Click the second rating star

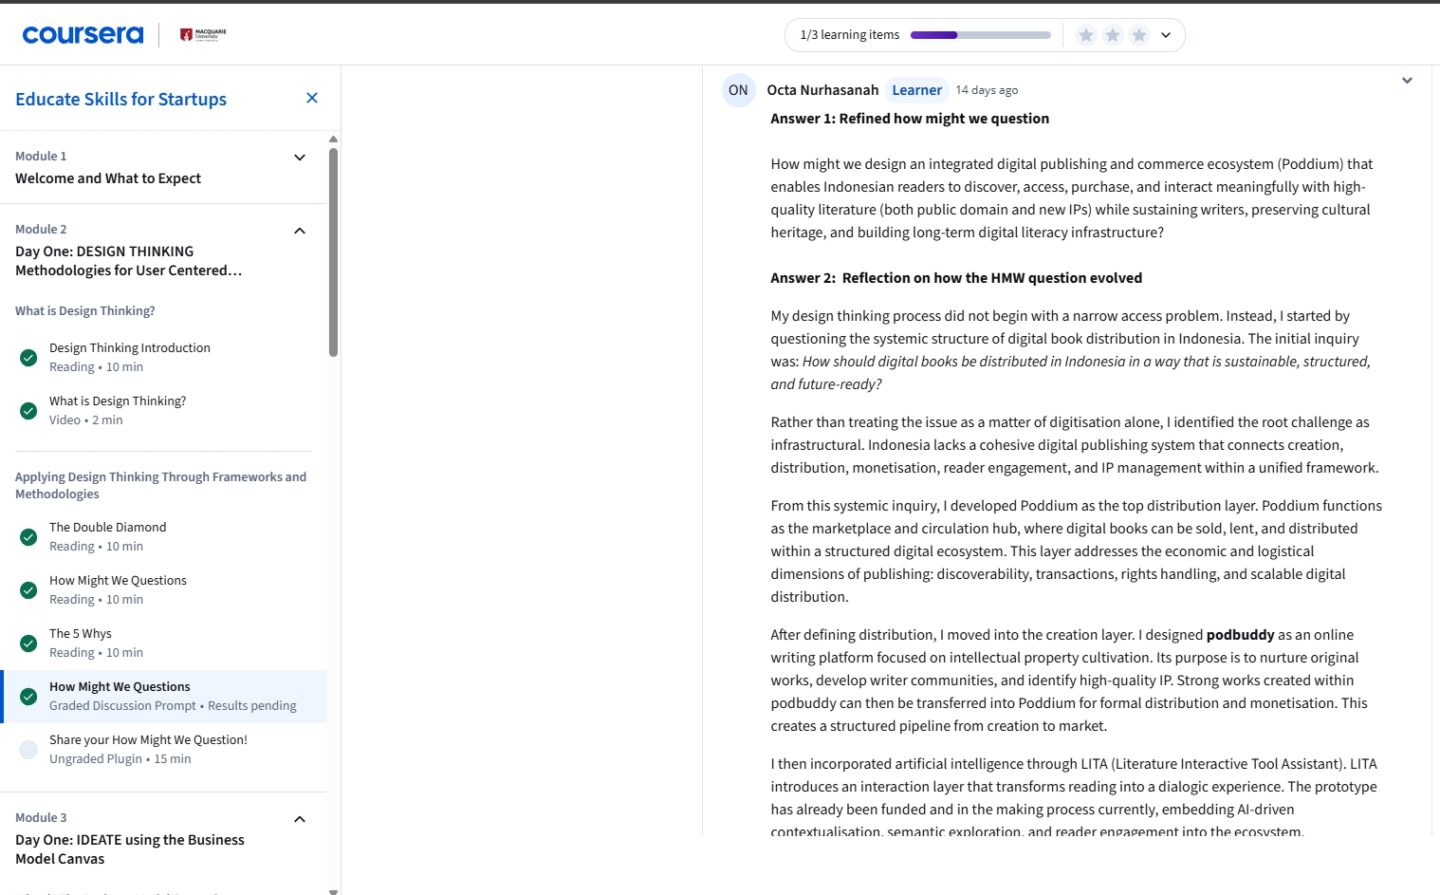tap(1112, 35)
